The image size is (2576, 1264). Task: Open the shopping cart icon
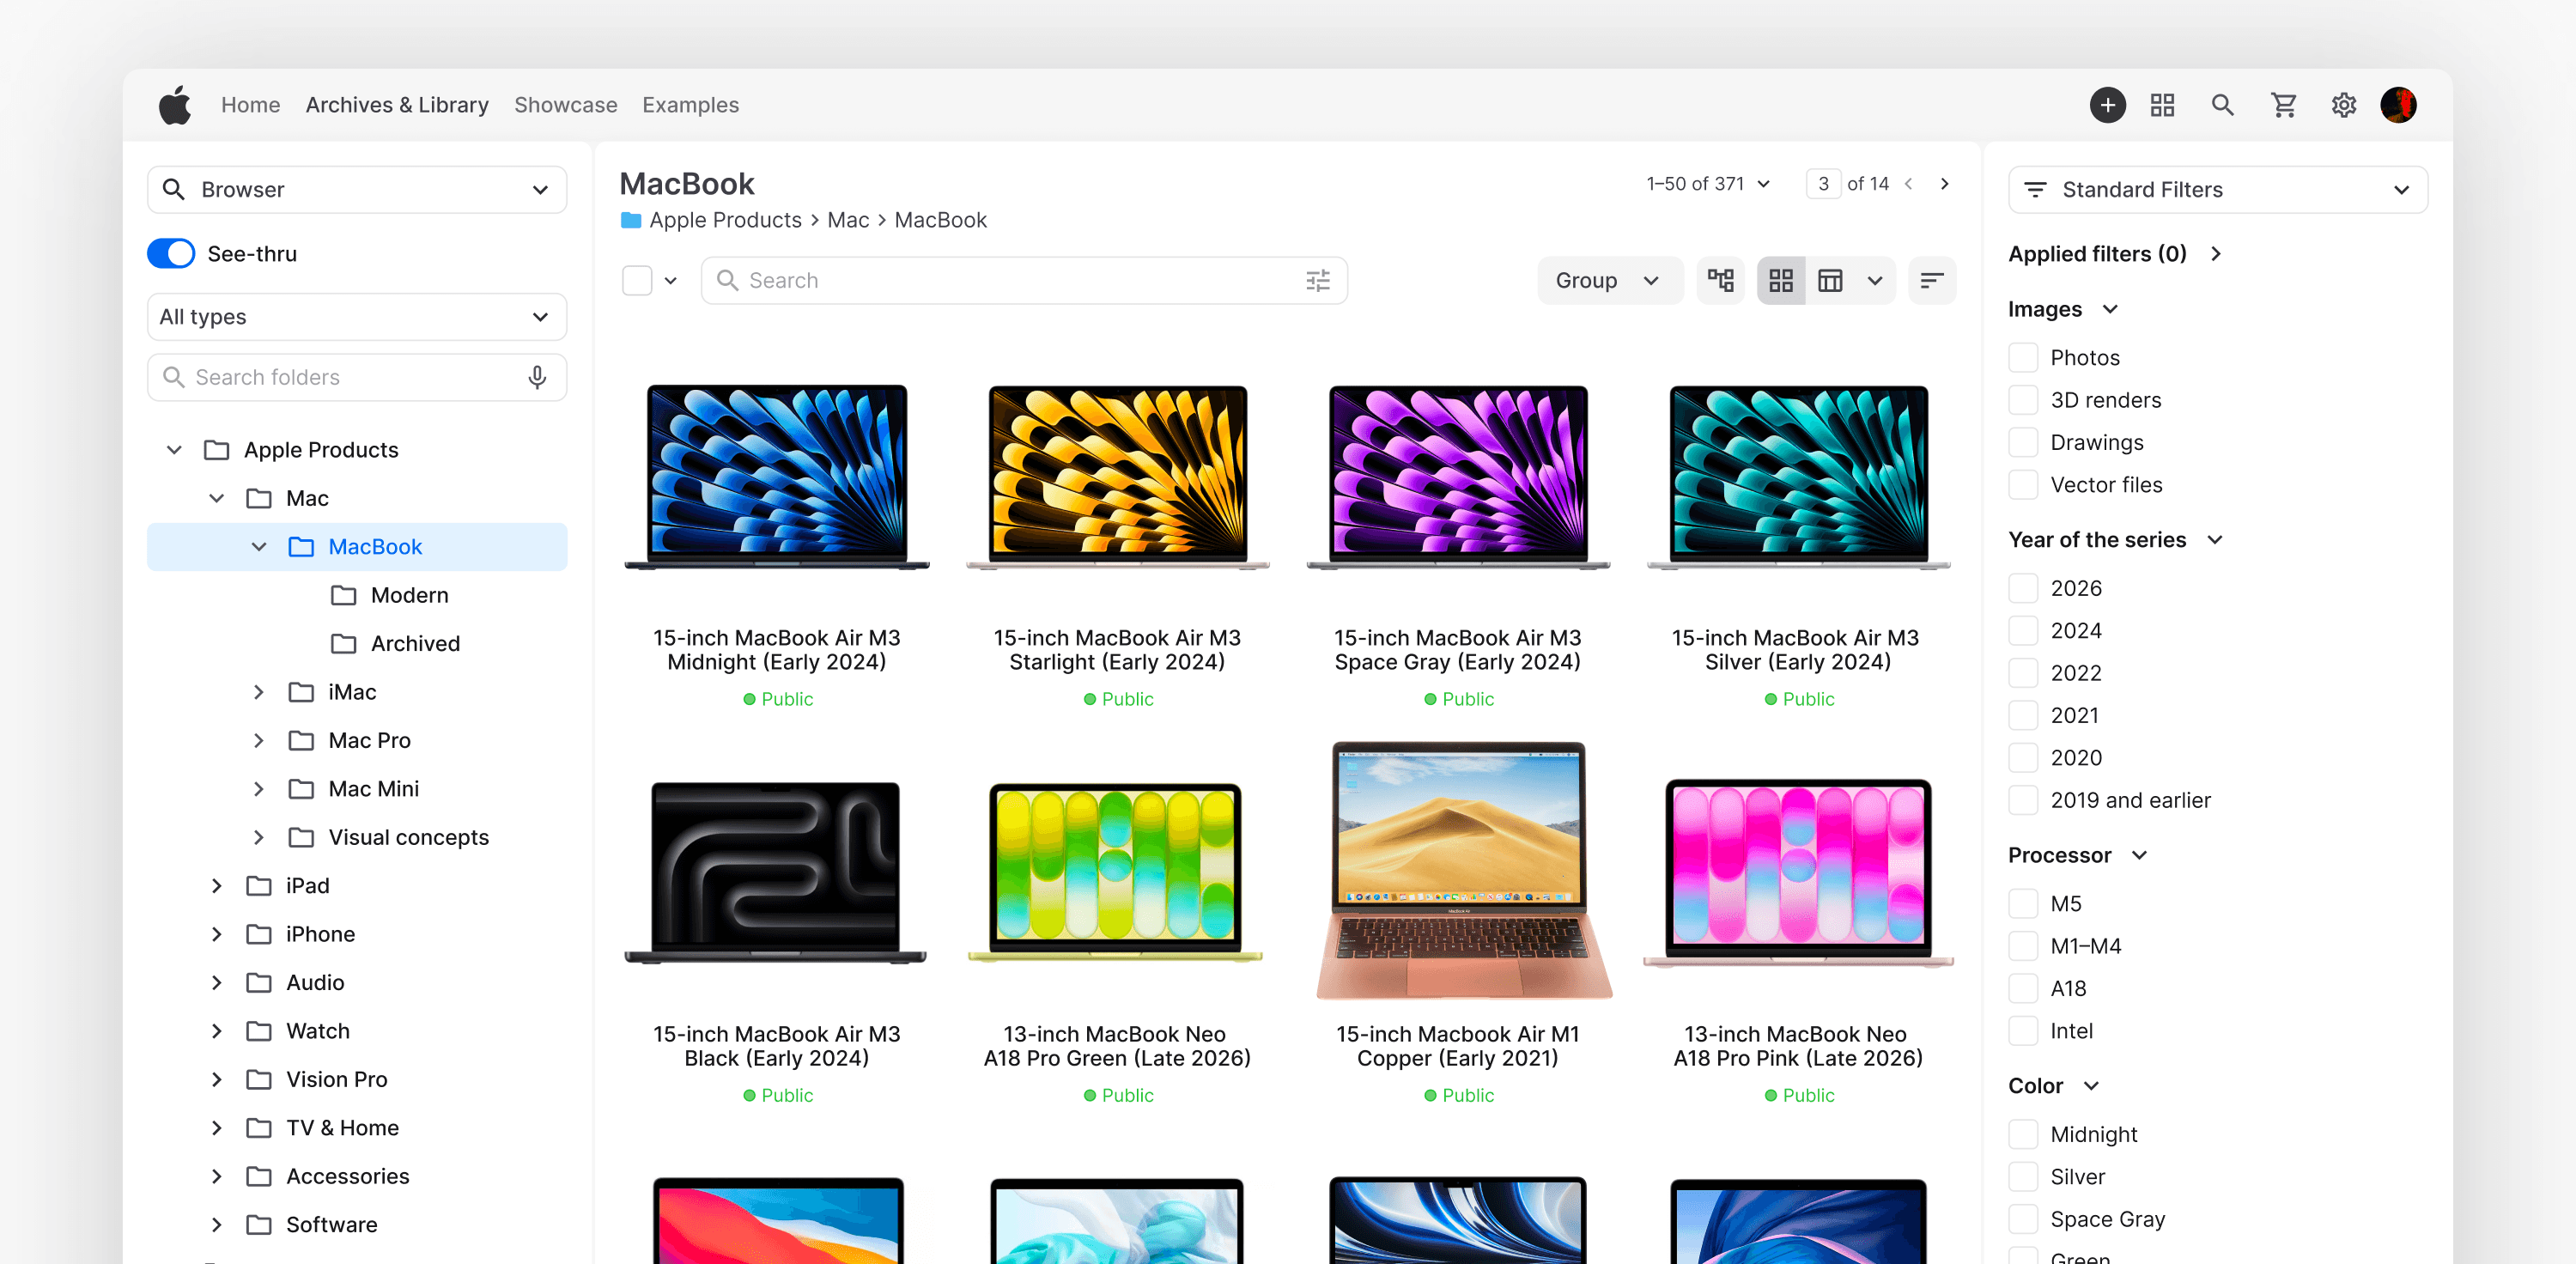[x=2283, y=105]
